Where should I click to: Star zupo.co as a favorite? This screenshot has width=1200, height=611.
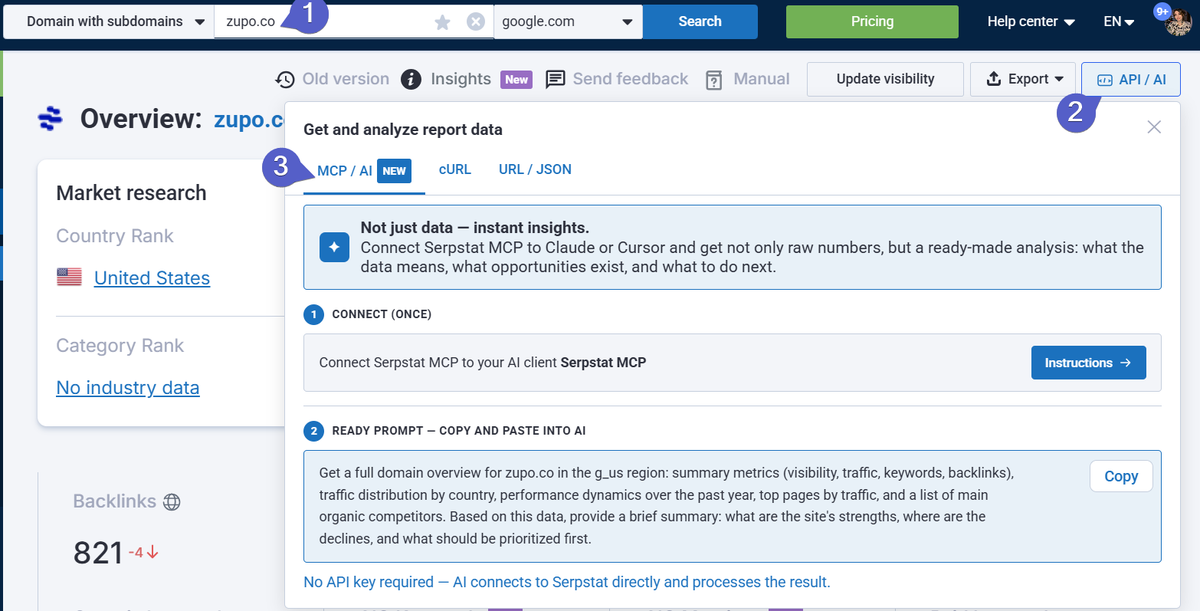[443, 22]
